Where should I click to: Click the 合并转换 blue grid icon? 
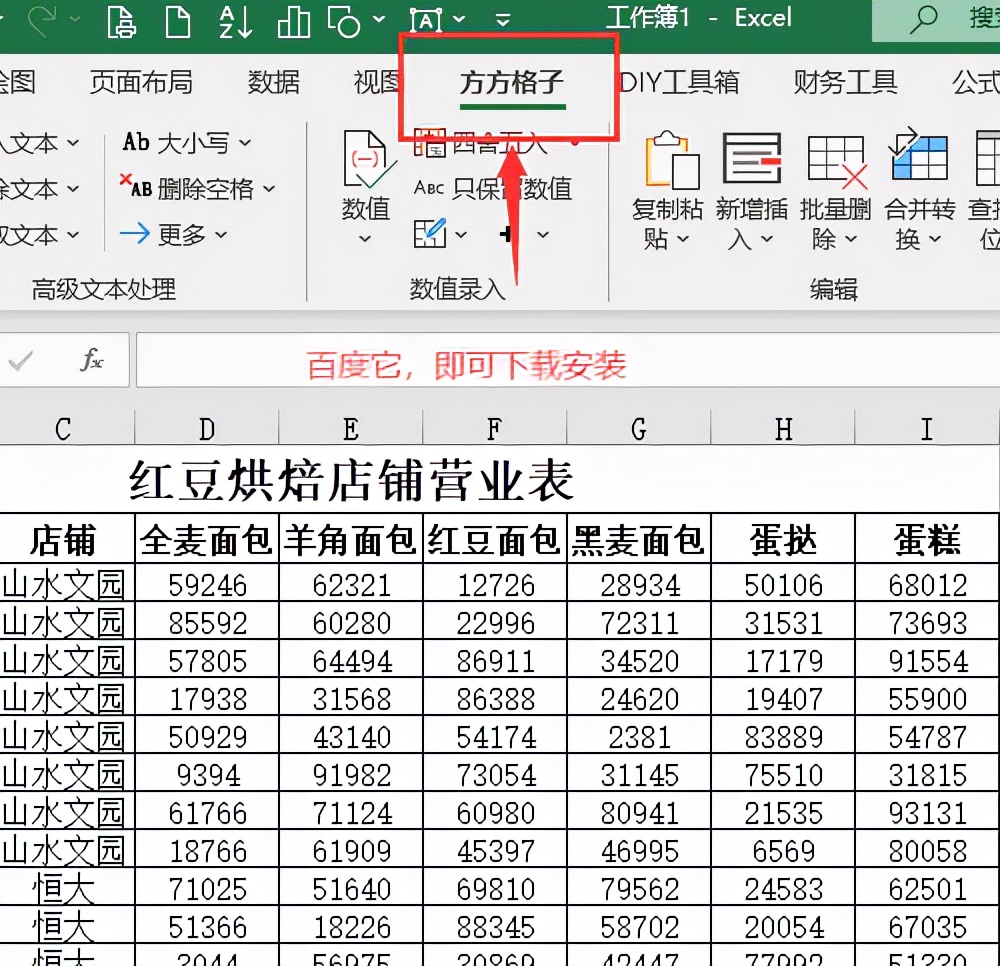tap(919, 154)
